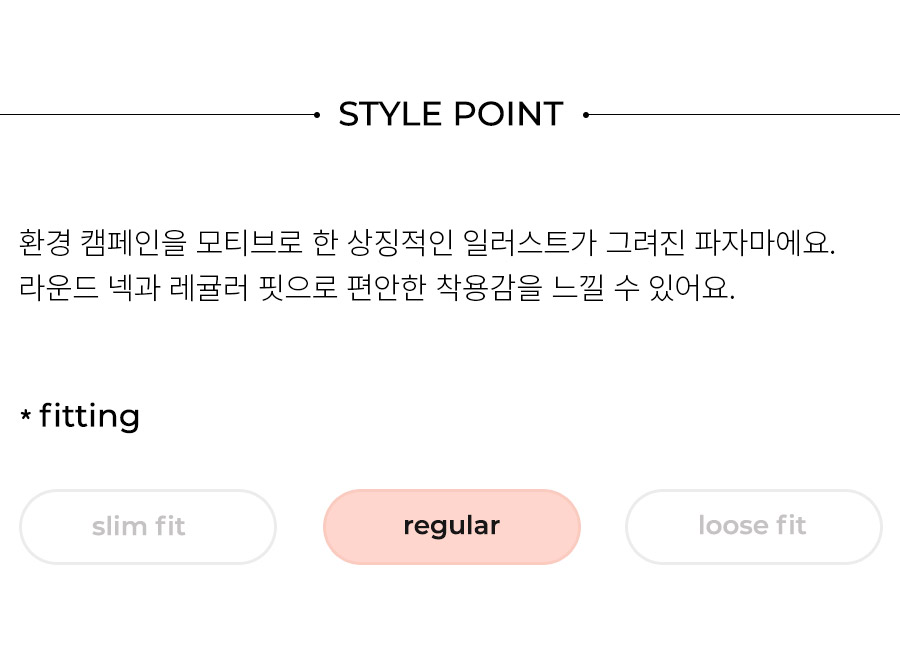Click the asterisk before fitting
Viewport: 900px width, 647px height.
[25, 414]
